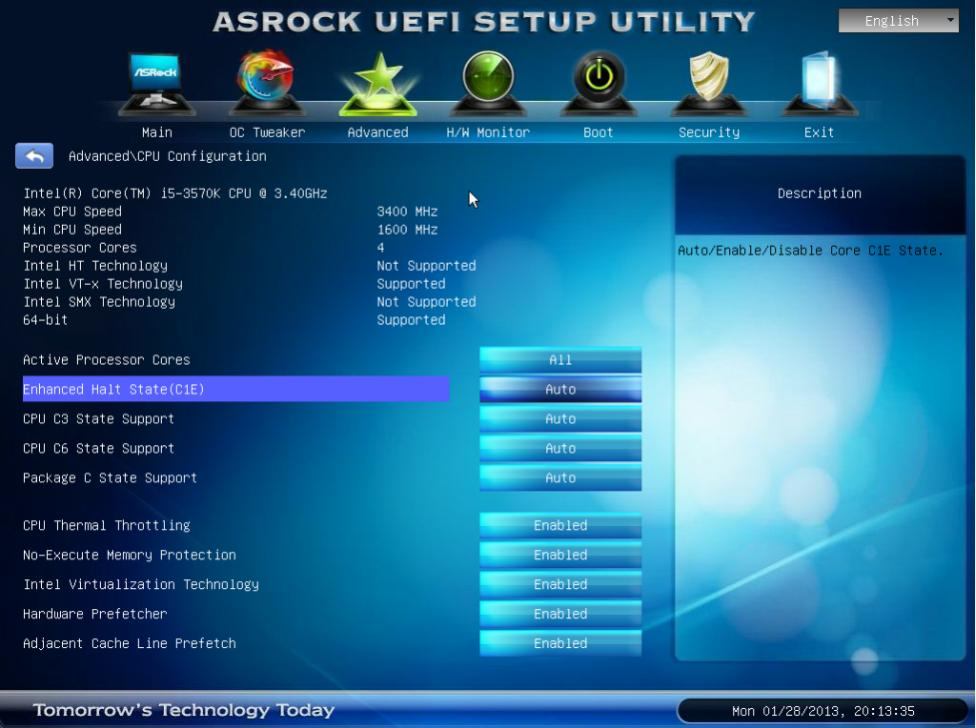Switch to the Advanced tab label
Screen dimensions: 976x728
coord(378,132)
